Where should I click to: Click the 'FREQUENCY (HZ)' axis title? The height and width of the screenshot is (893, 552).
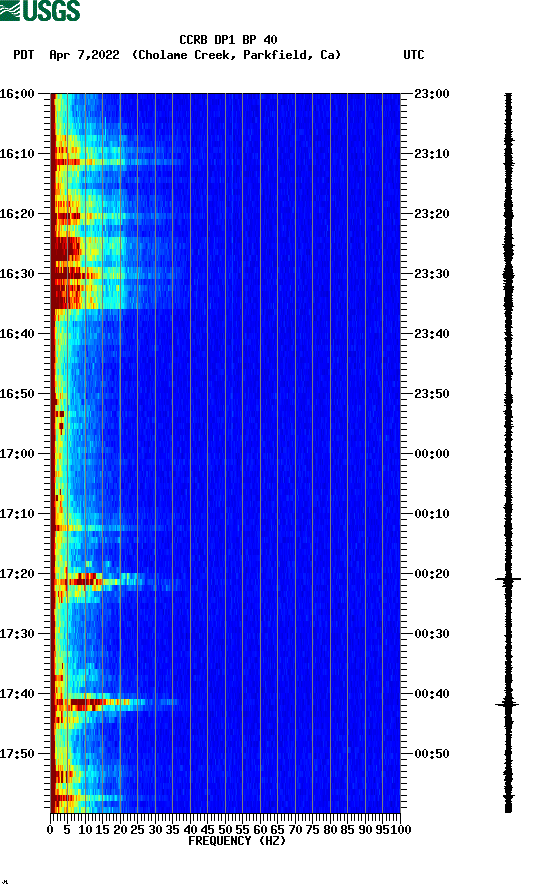point(236,841)
